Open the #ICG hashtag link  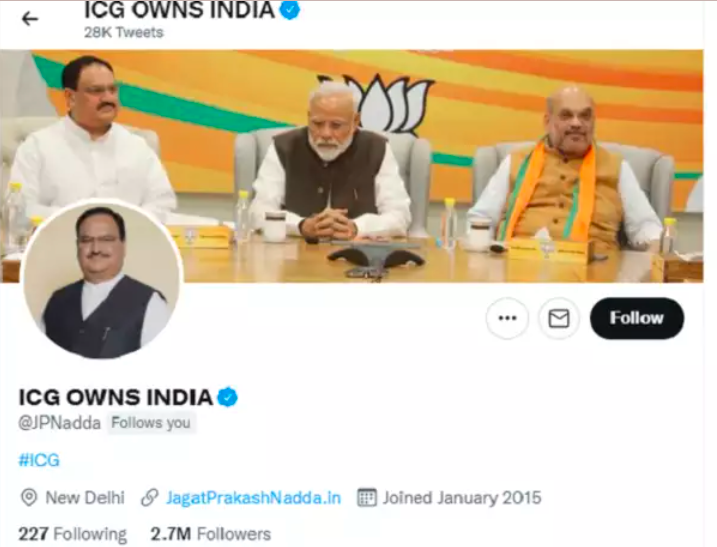(x=39, y=460)
